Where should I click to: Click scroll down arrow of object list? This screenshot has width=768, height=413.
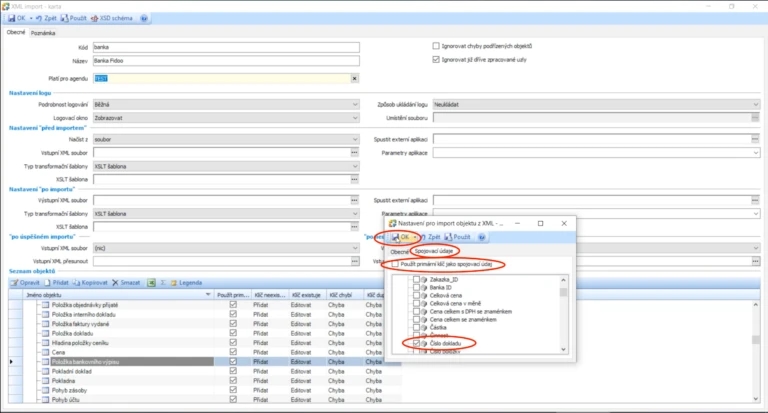point(755,399)
